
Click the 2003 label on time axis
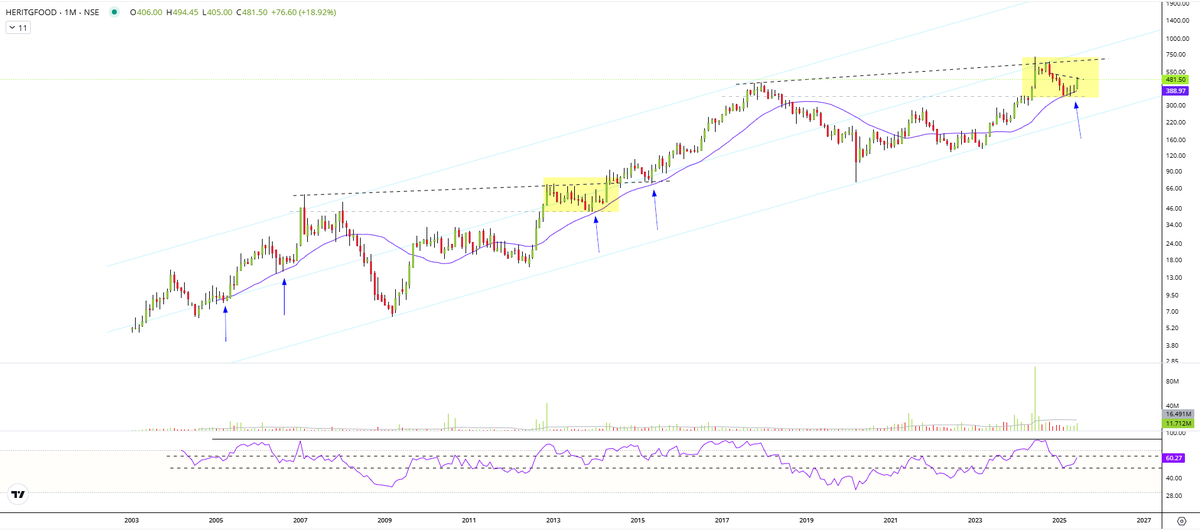pyautogui.click(x=131, y=521)
